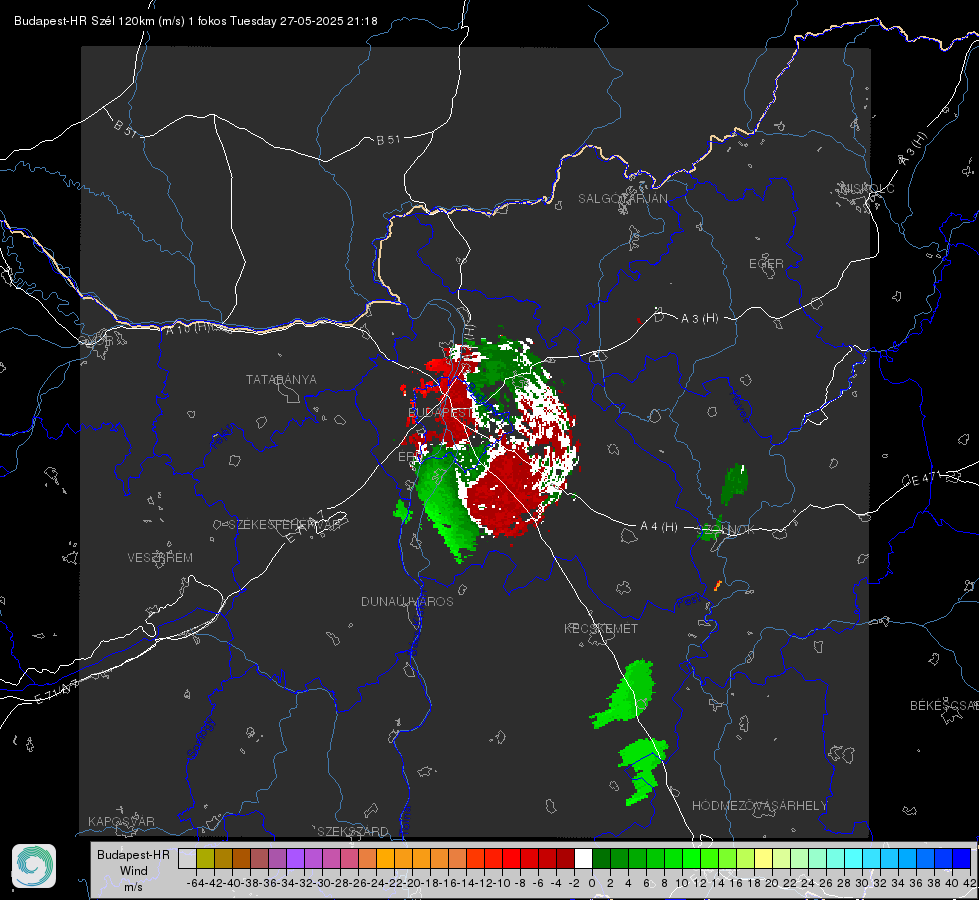Screen dimensions: 979x900
Task: Click the green echo blob southeast of Kecskemét
Action: click(626, 693)
